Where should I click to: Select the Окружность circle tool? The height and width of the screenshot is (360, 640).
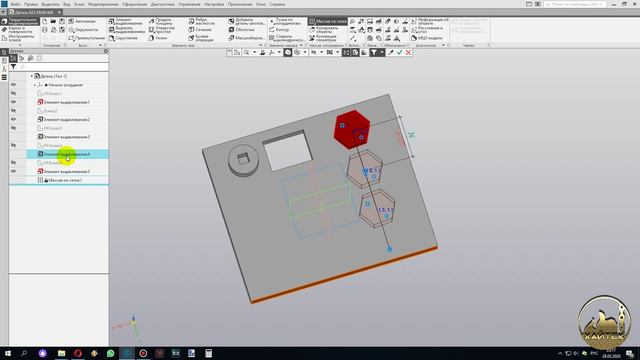point(83,30)
